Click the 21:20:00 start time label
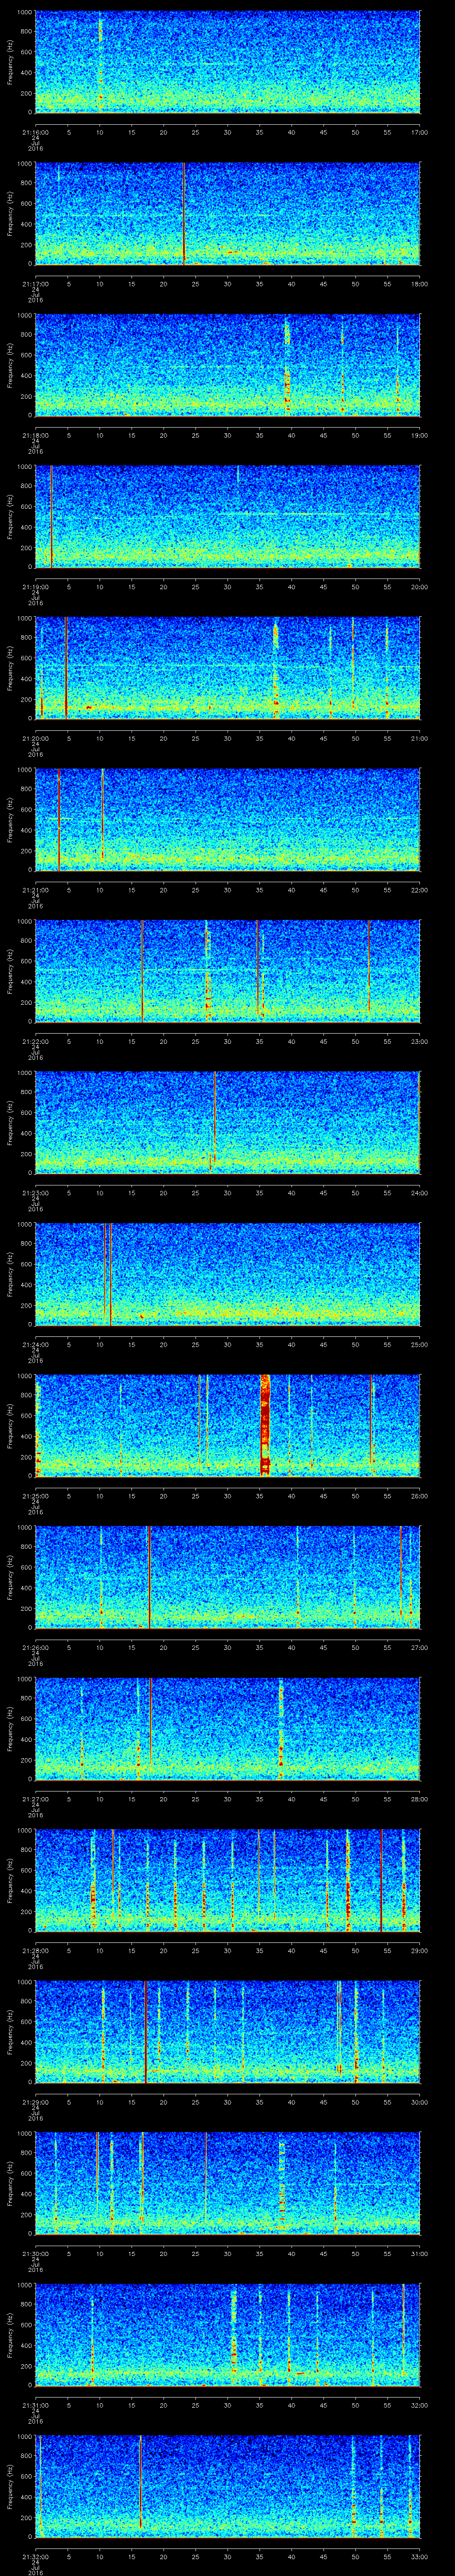The image size is (455, 2576). [x=35, y=738]
